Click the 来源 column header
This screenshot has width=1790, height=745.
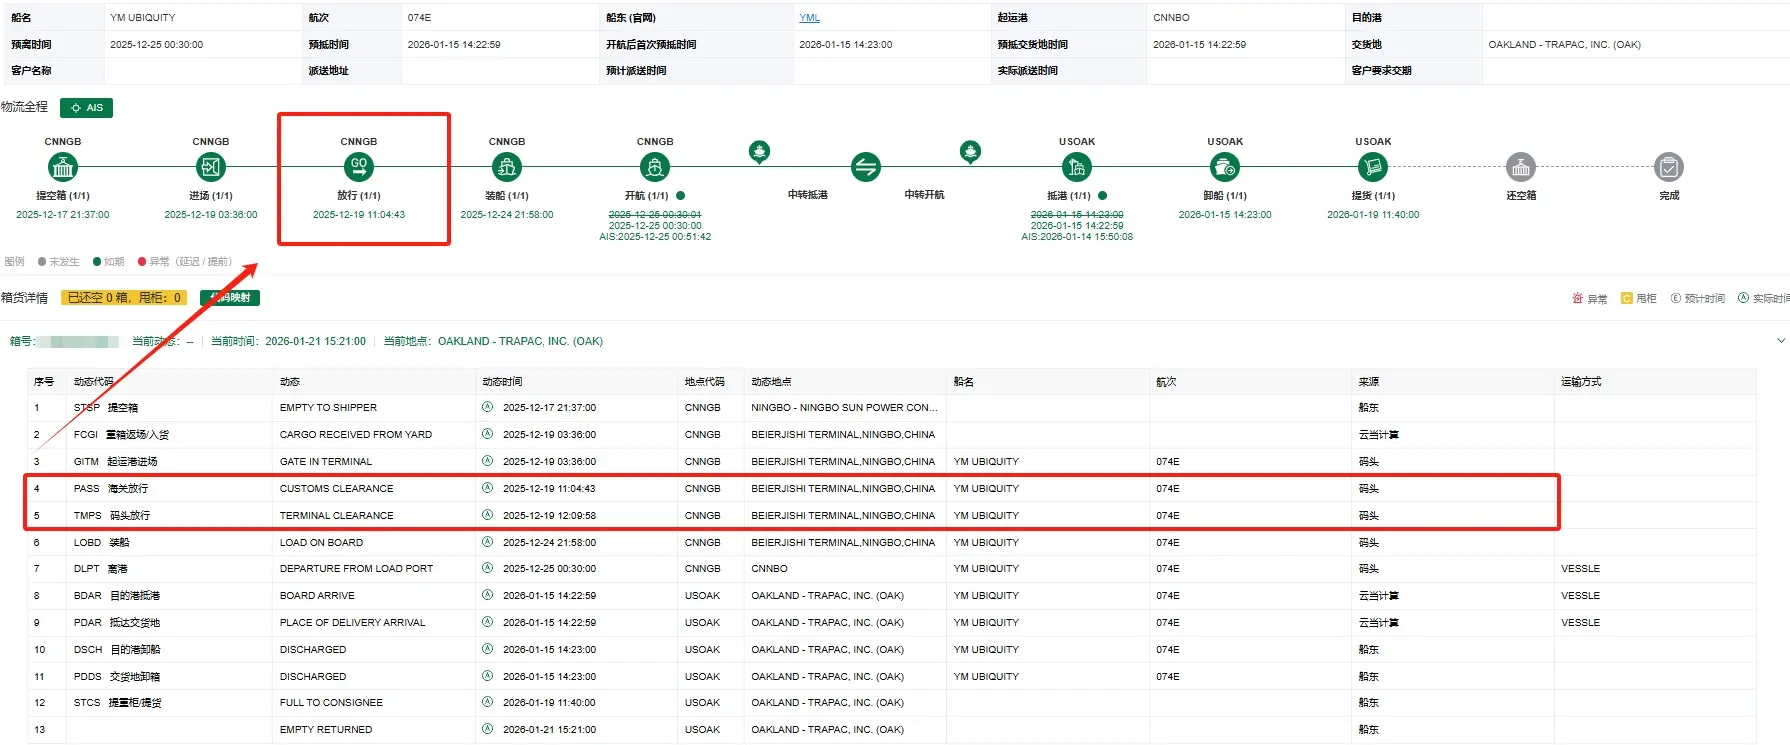[x=1369, y=382]
